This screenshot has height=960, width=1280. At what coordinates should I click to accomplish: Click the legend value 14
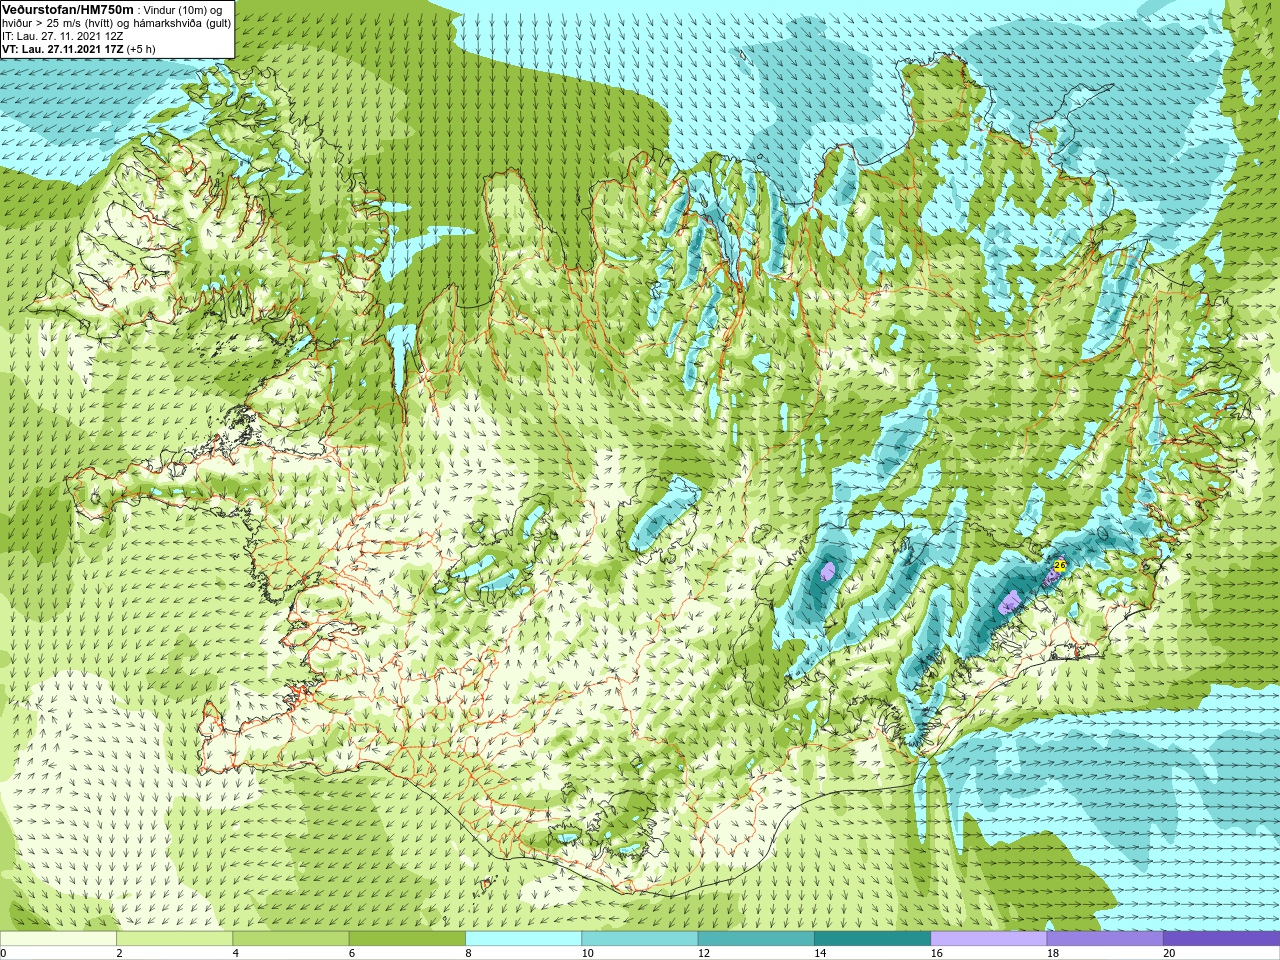pos(820,953)
